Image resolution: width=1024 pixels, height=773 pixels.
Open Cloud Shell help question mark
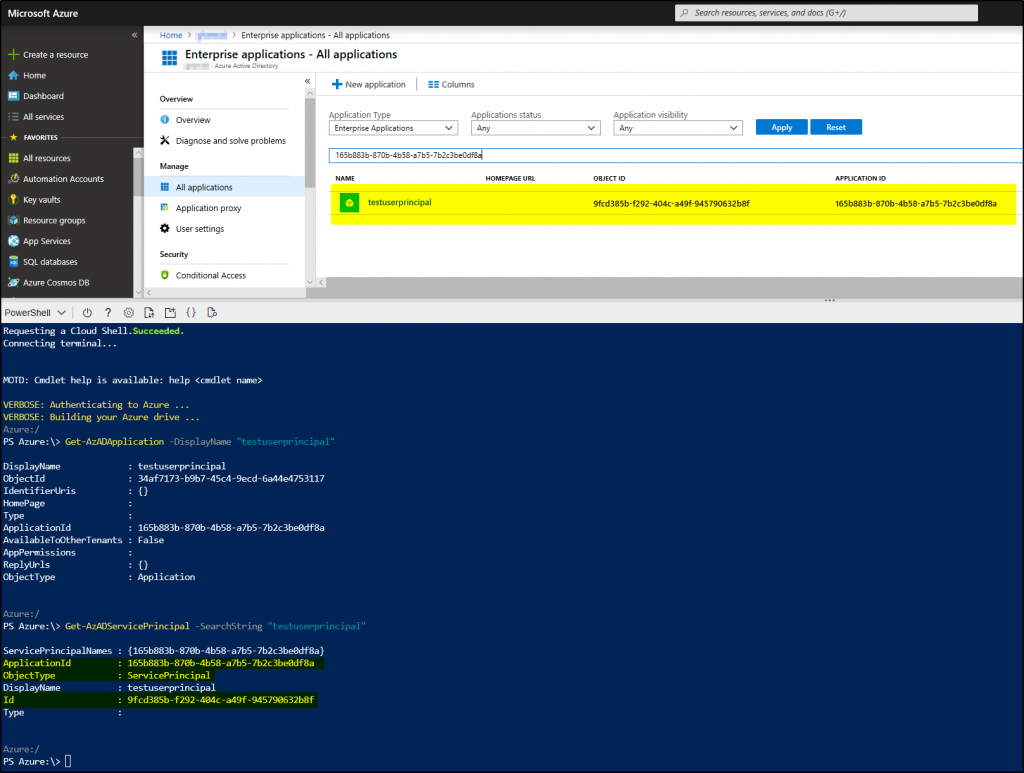[x=108, y=312]
